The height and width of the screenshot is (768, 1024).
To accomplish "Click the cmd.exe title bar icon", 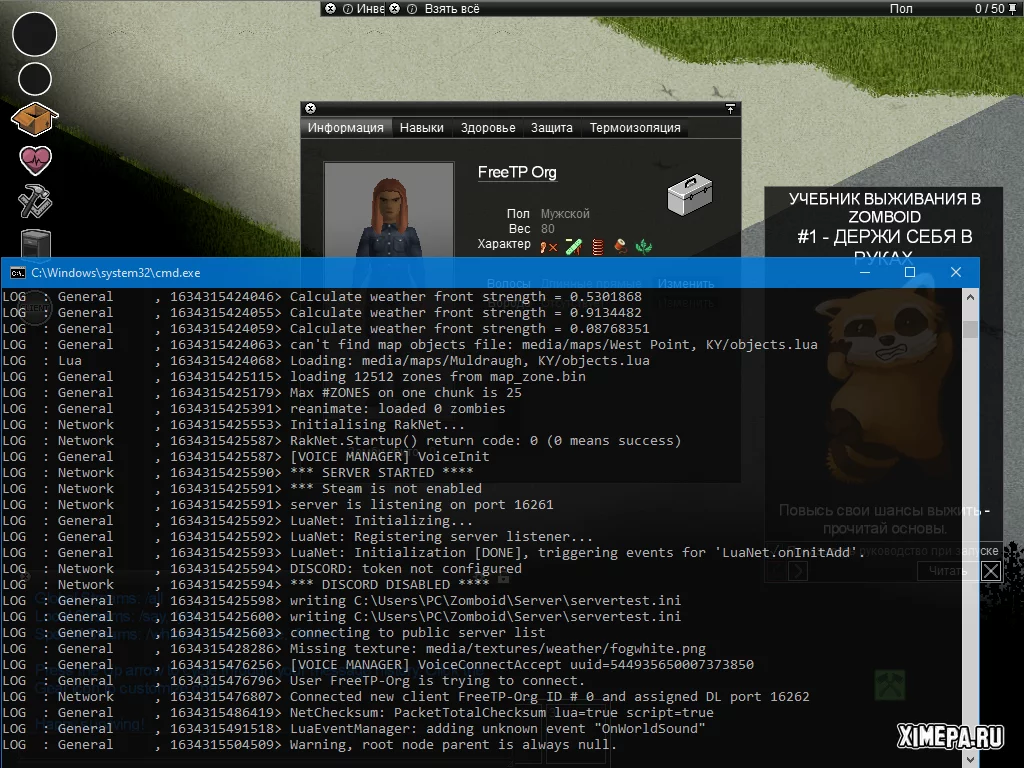I will (x=17, y=272).
